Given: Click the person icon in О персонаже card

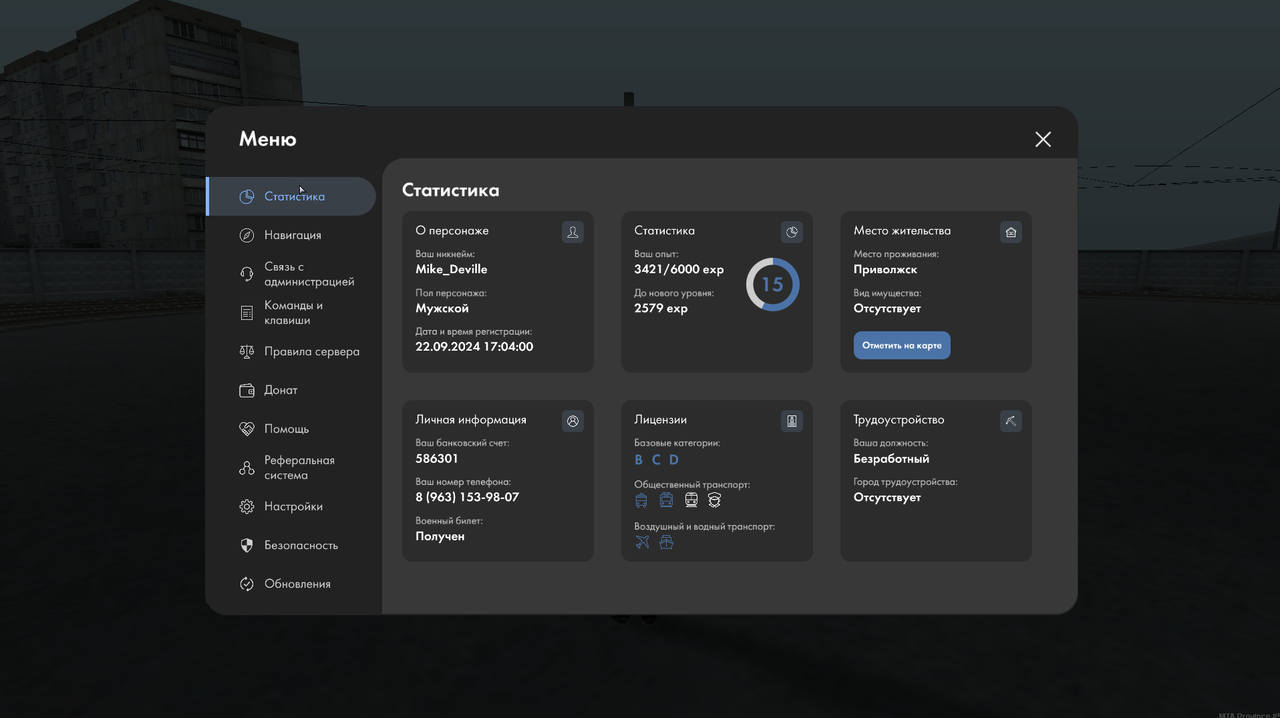Looking at the screenshot, I should 573,232.
